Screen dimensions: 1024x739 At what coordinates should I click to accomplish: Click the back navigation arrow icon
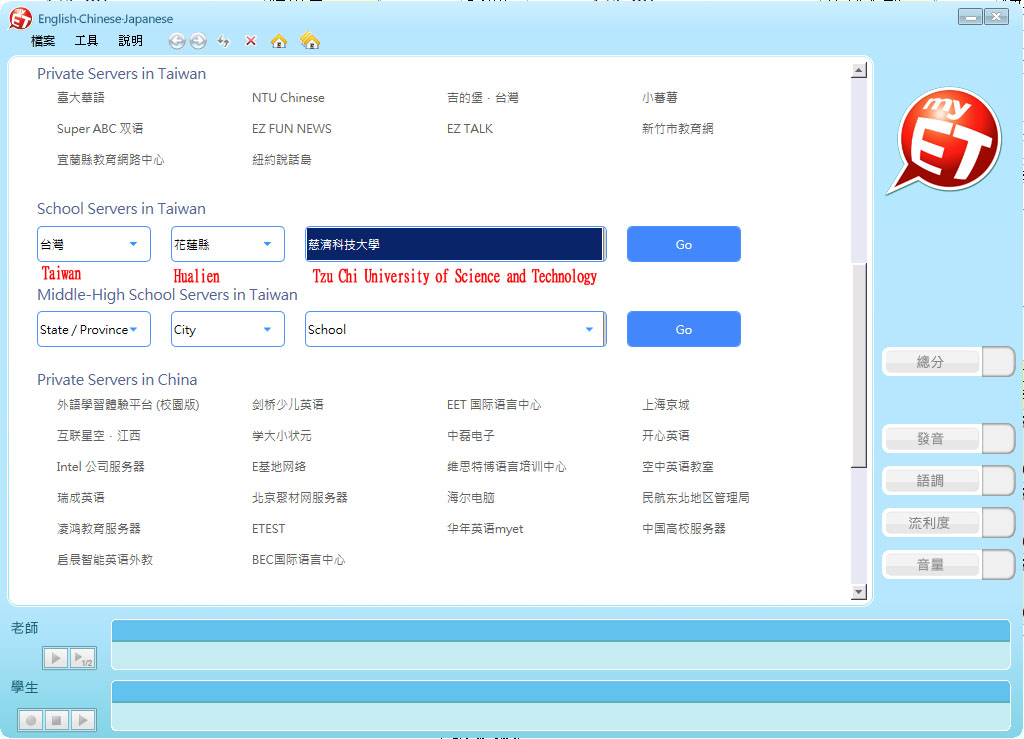point(176,41)
